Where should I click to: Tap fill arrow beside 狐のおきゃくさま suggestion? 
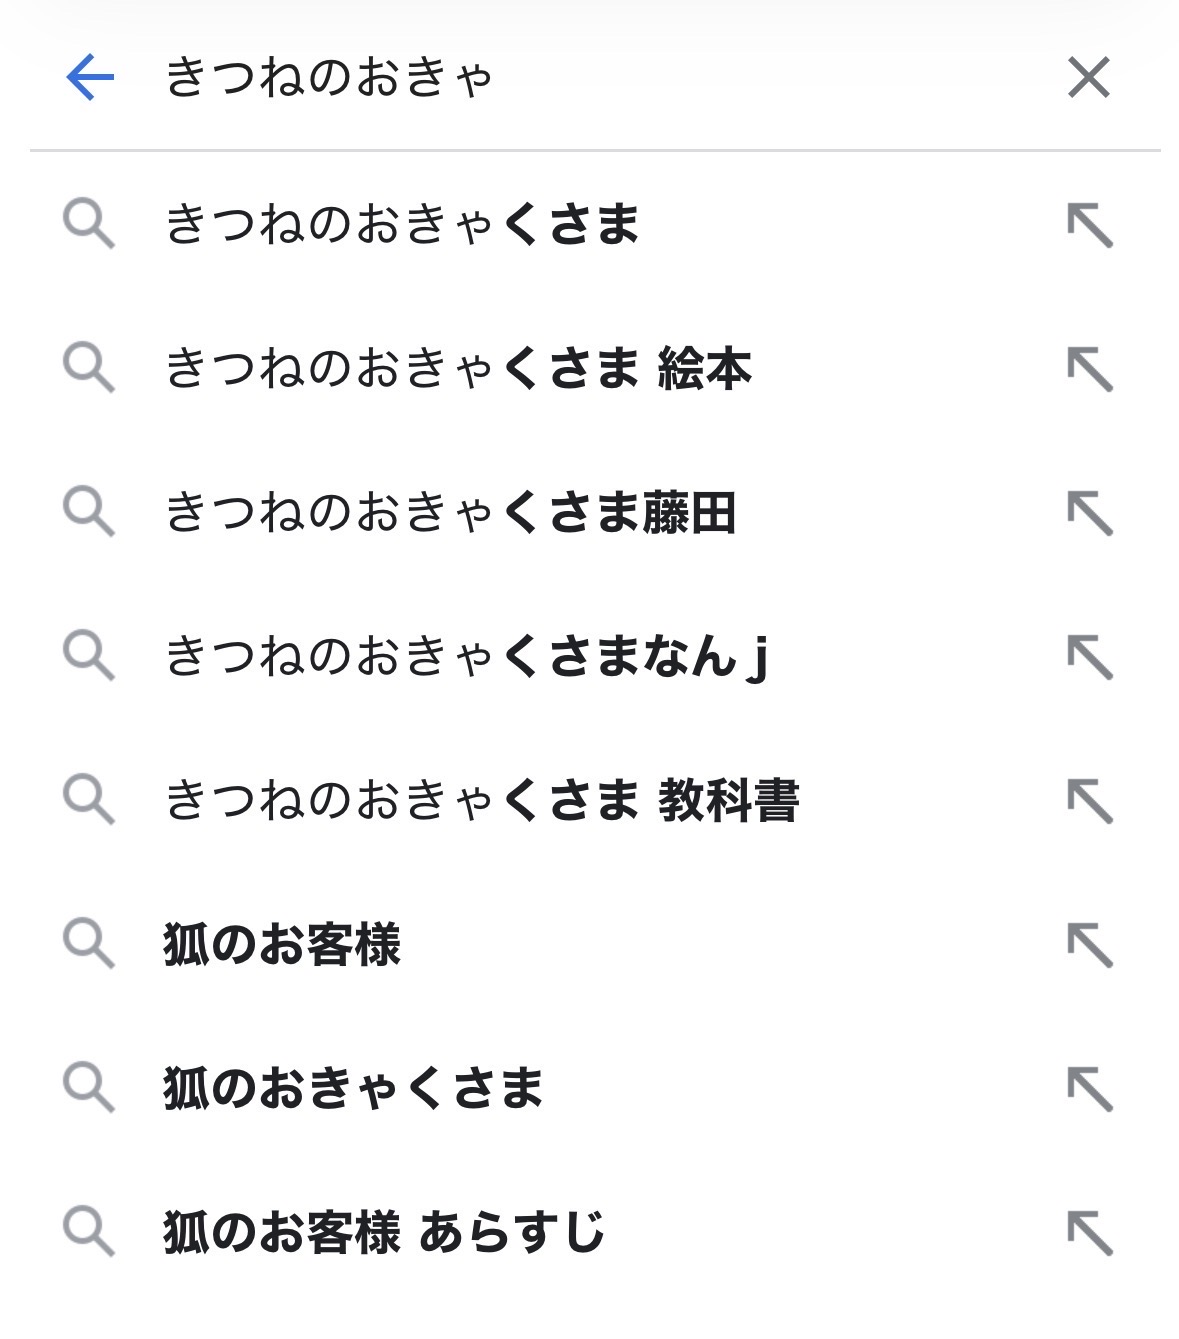(1090, 1089)
